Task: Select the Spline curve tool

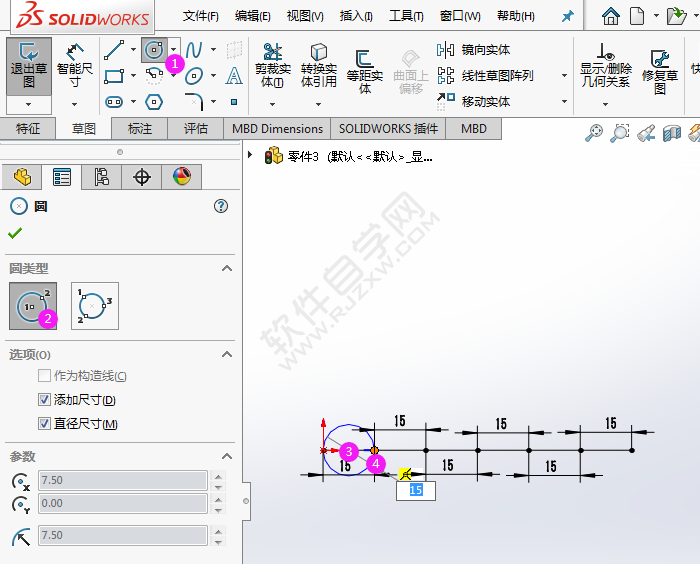Action: [x=194, y=49]
